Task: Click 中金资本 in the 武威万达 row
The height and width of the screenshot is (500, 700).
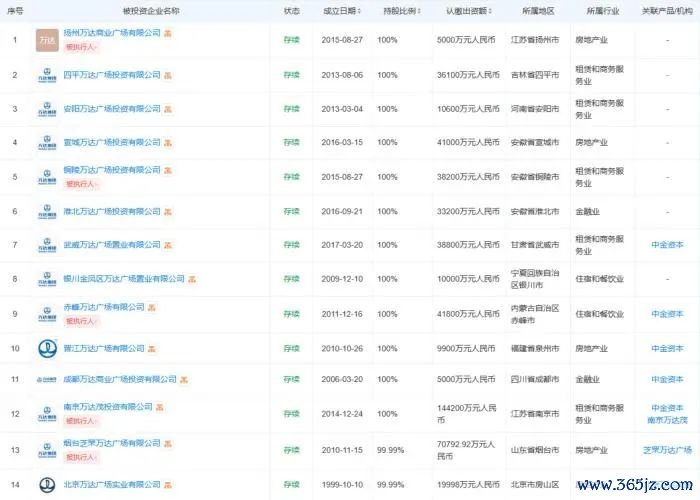Action: (x=667, y=245)
